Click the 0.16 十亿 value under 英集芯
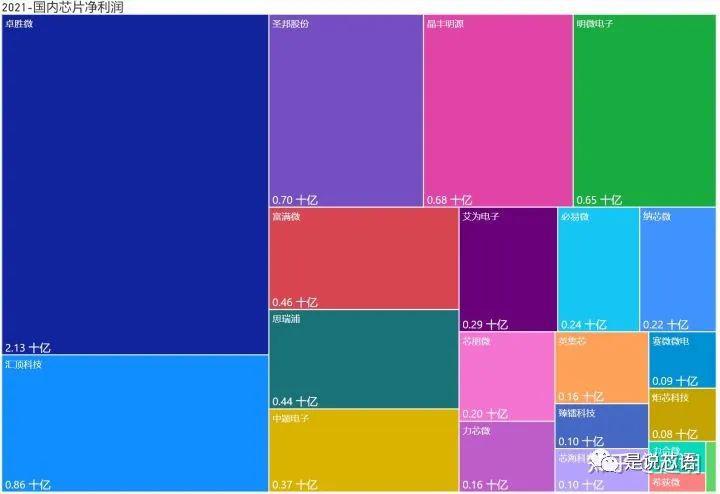This screenshot has width=720, height=494. (581, 396)
